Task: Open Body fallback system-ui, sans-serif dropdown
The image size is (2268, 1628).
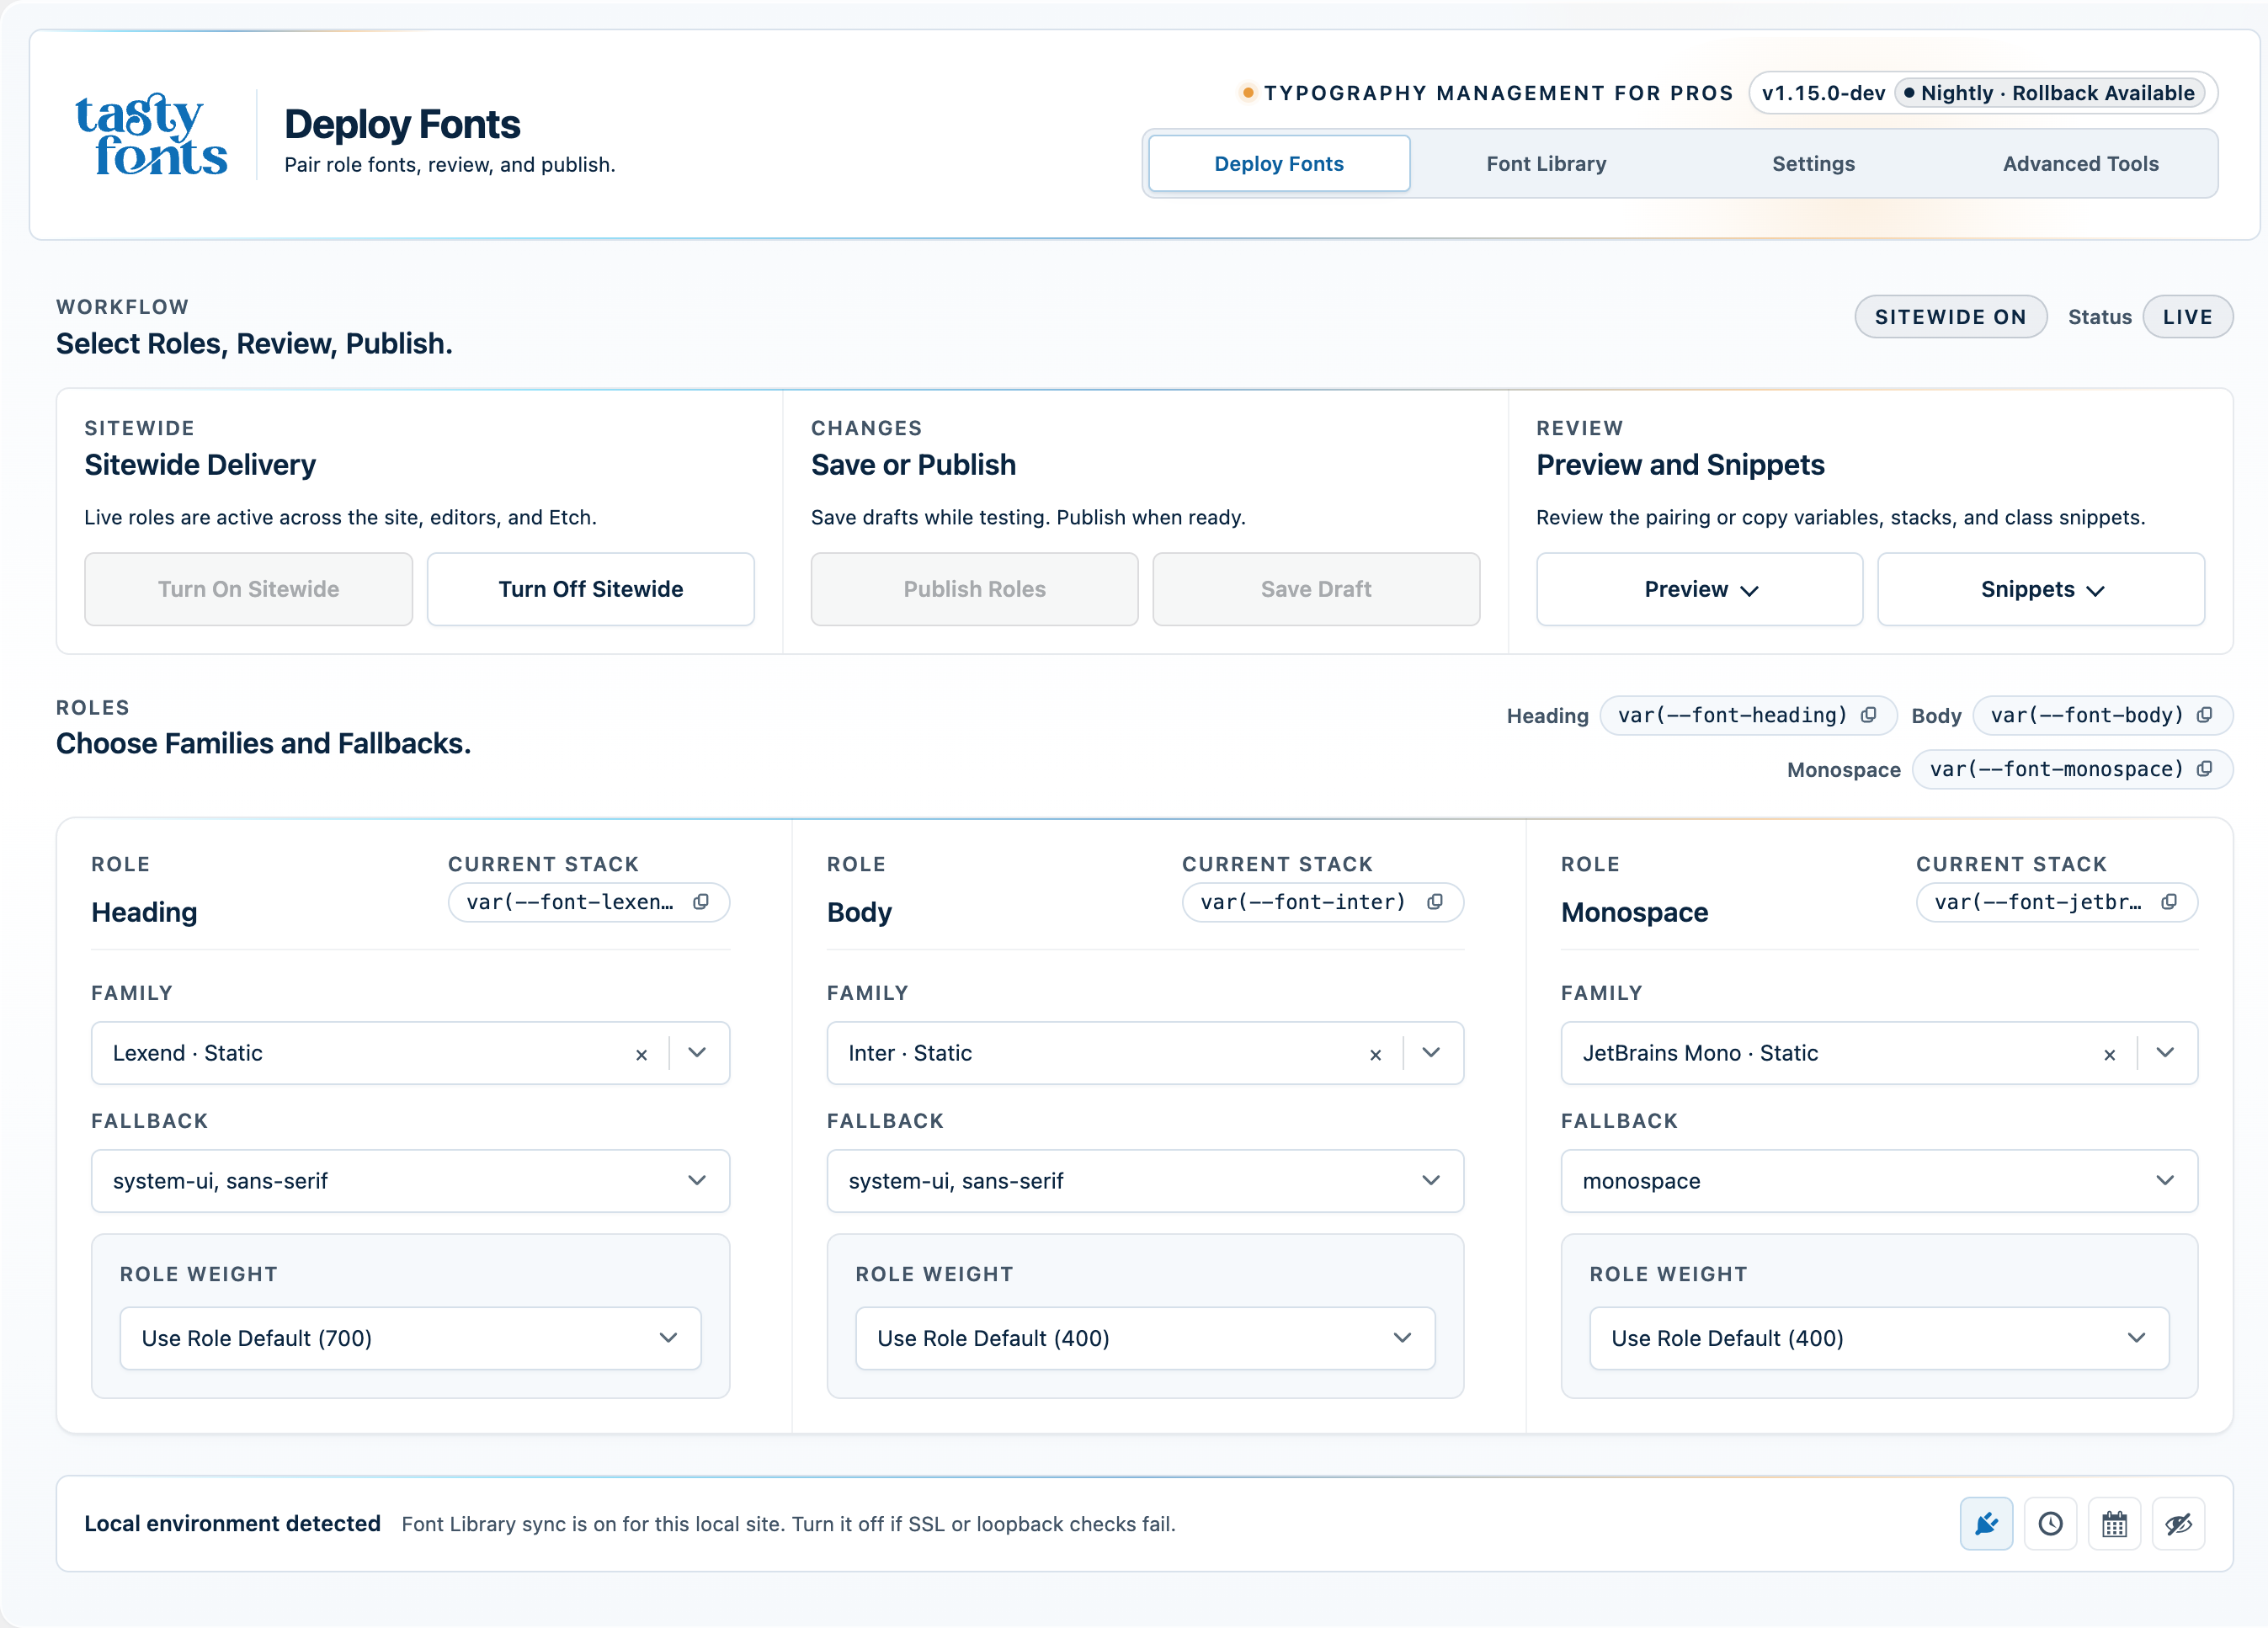Action: (1145, 1181)
